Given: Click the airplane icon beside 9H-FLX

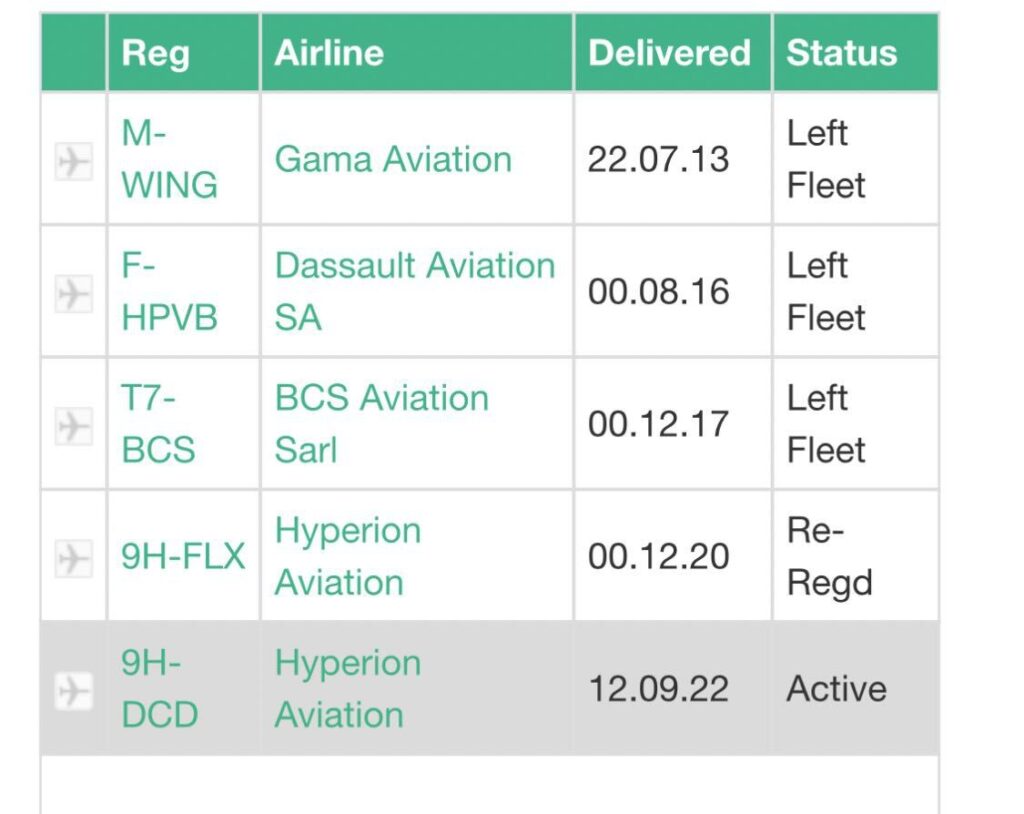Looking at the screenshot, I should point(73,557).
